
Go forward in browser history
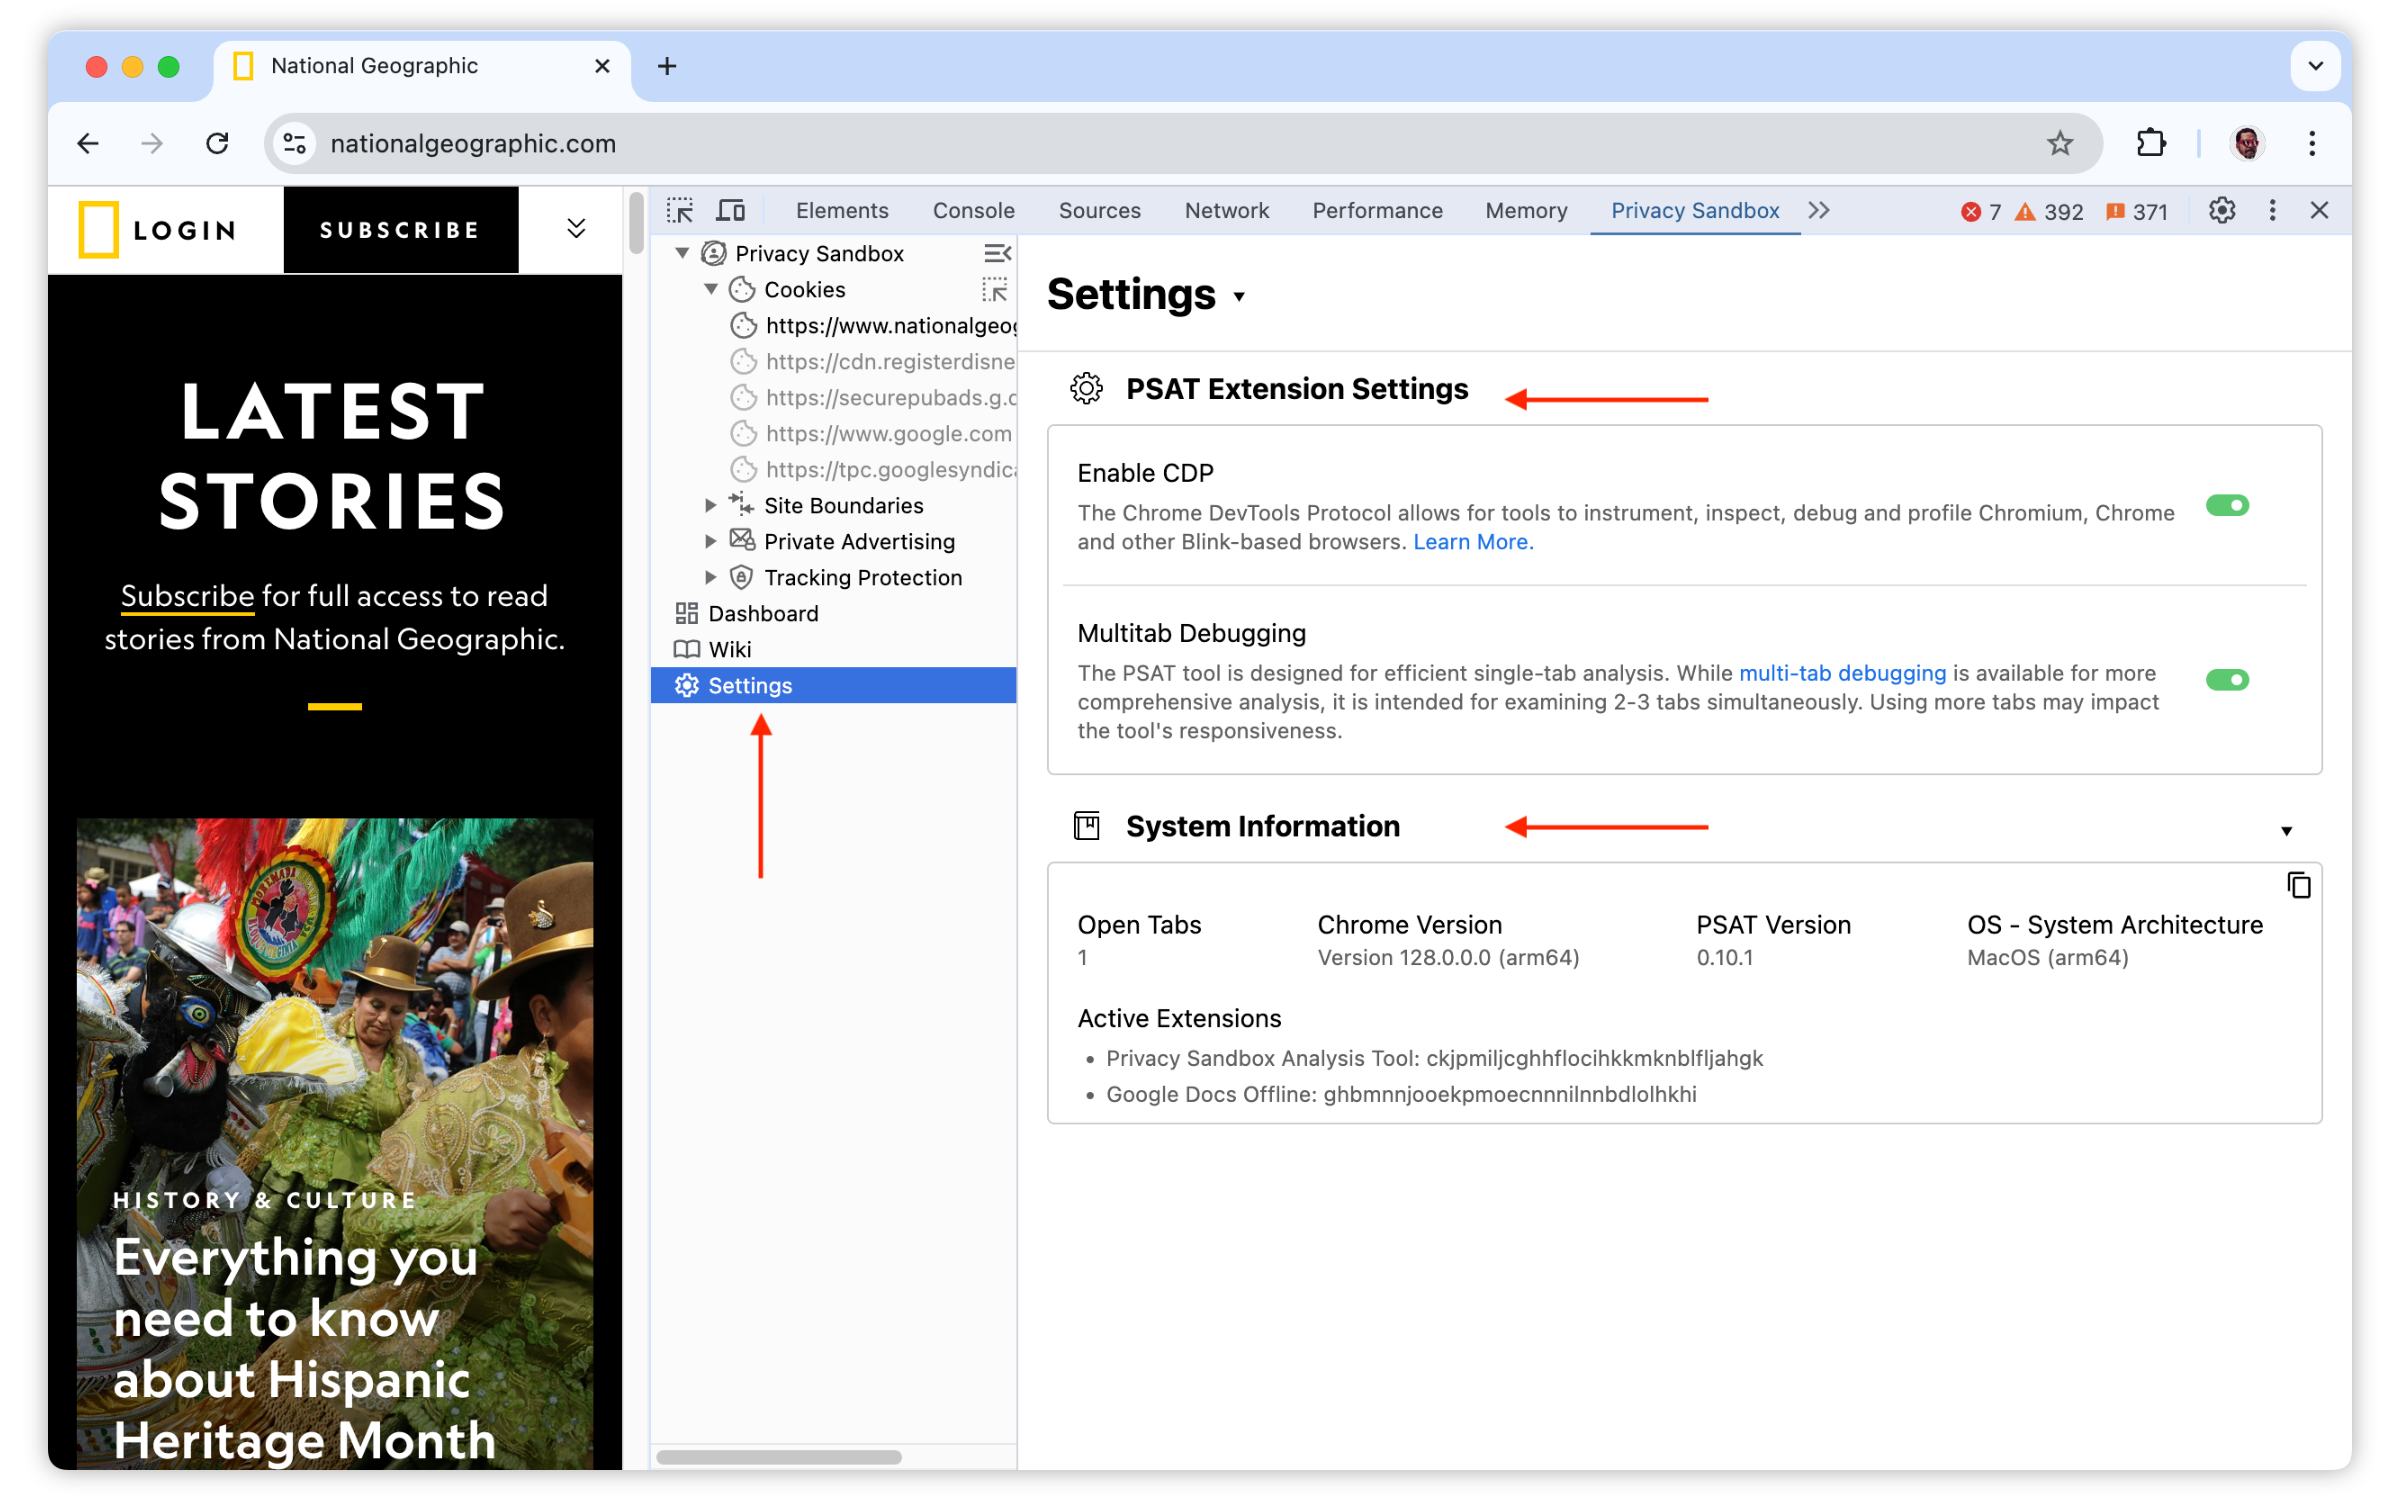click(x=152, y=143)
